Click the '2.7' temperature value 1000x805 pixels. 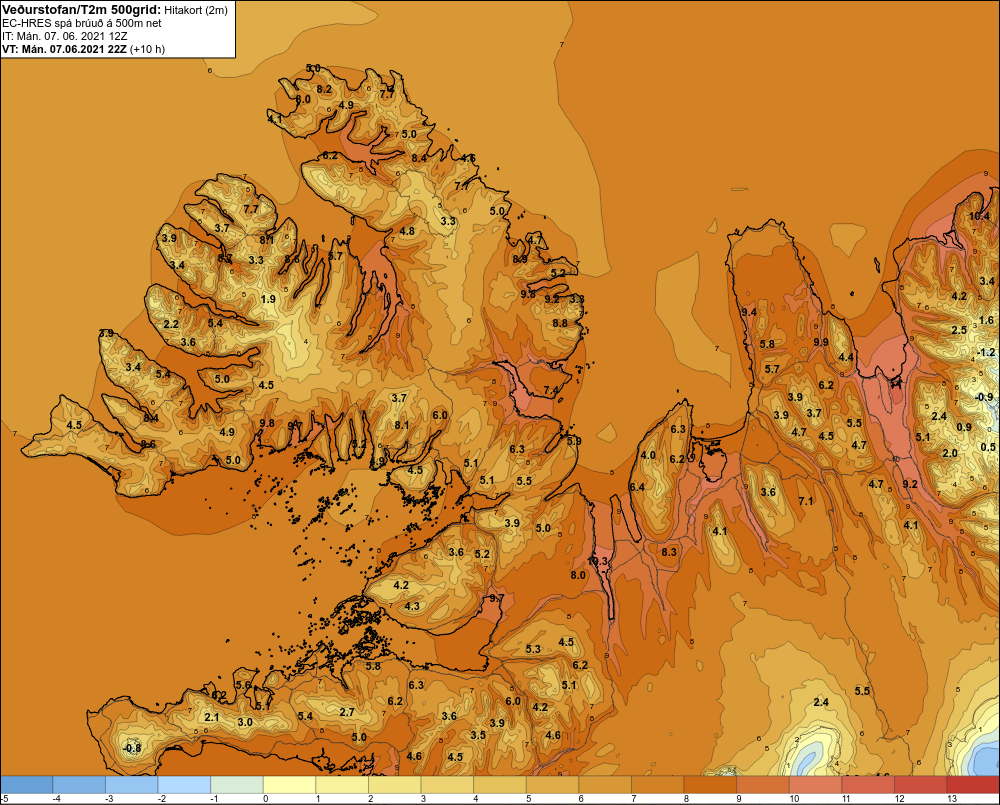click(x=347, y=713)
